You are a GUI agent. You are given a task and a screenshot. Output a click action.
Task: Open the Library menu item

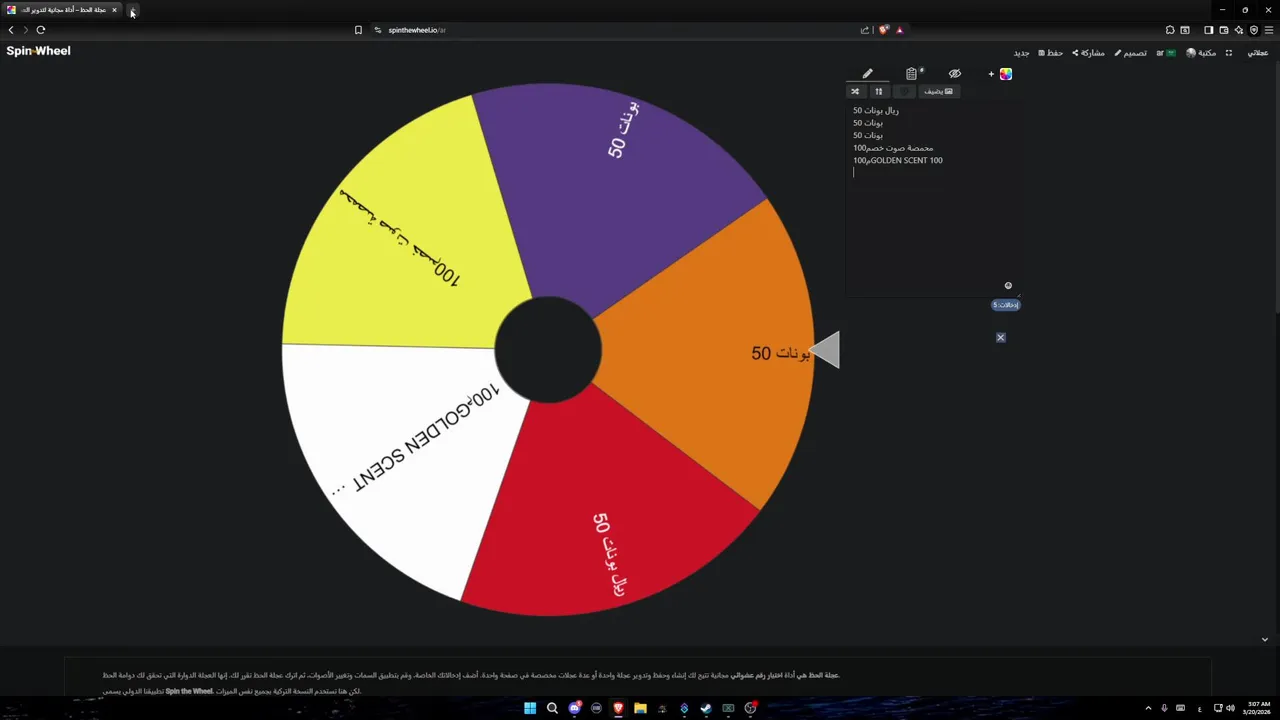pos(1201,53)
